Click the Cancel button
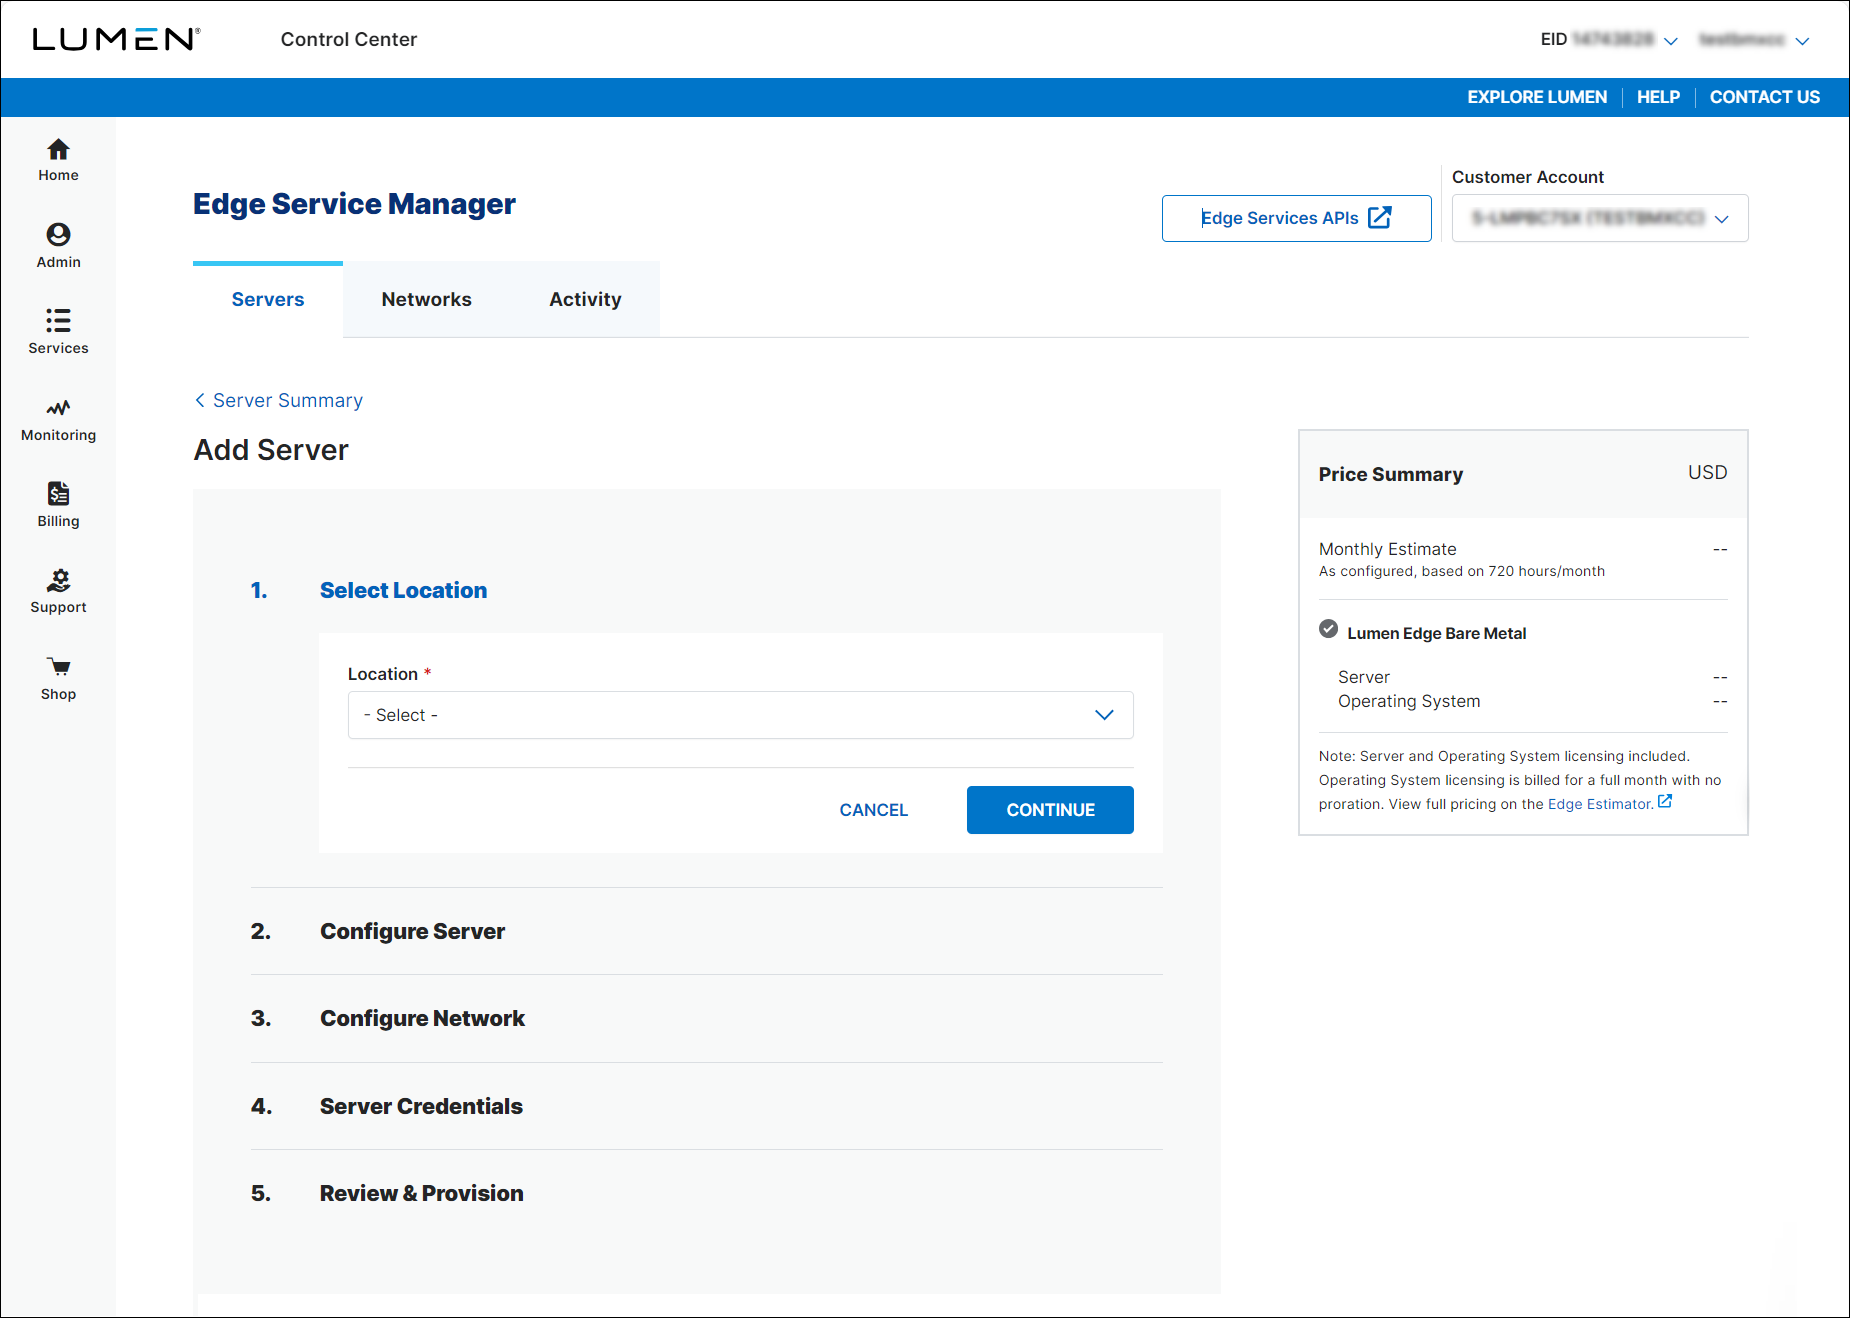This screenshot has width=1850, height=1318. click(x=873, y=810)
